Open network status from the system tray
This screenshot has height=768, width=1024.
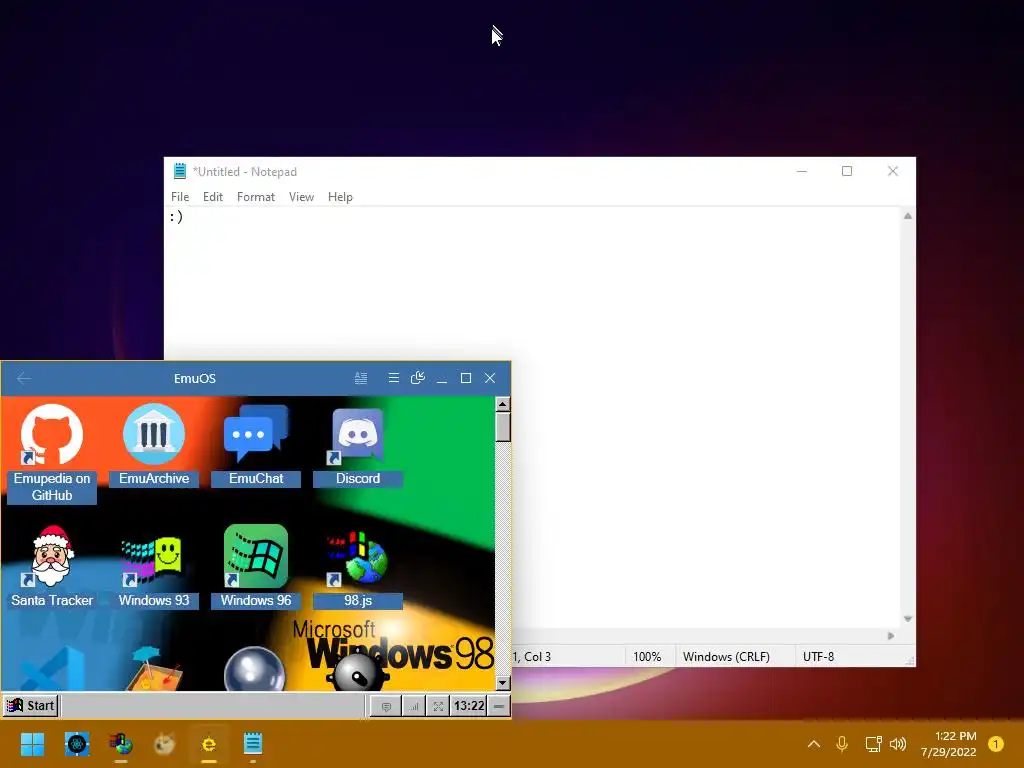point(873,744)
